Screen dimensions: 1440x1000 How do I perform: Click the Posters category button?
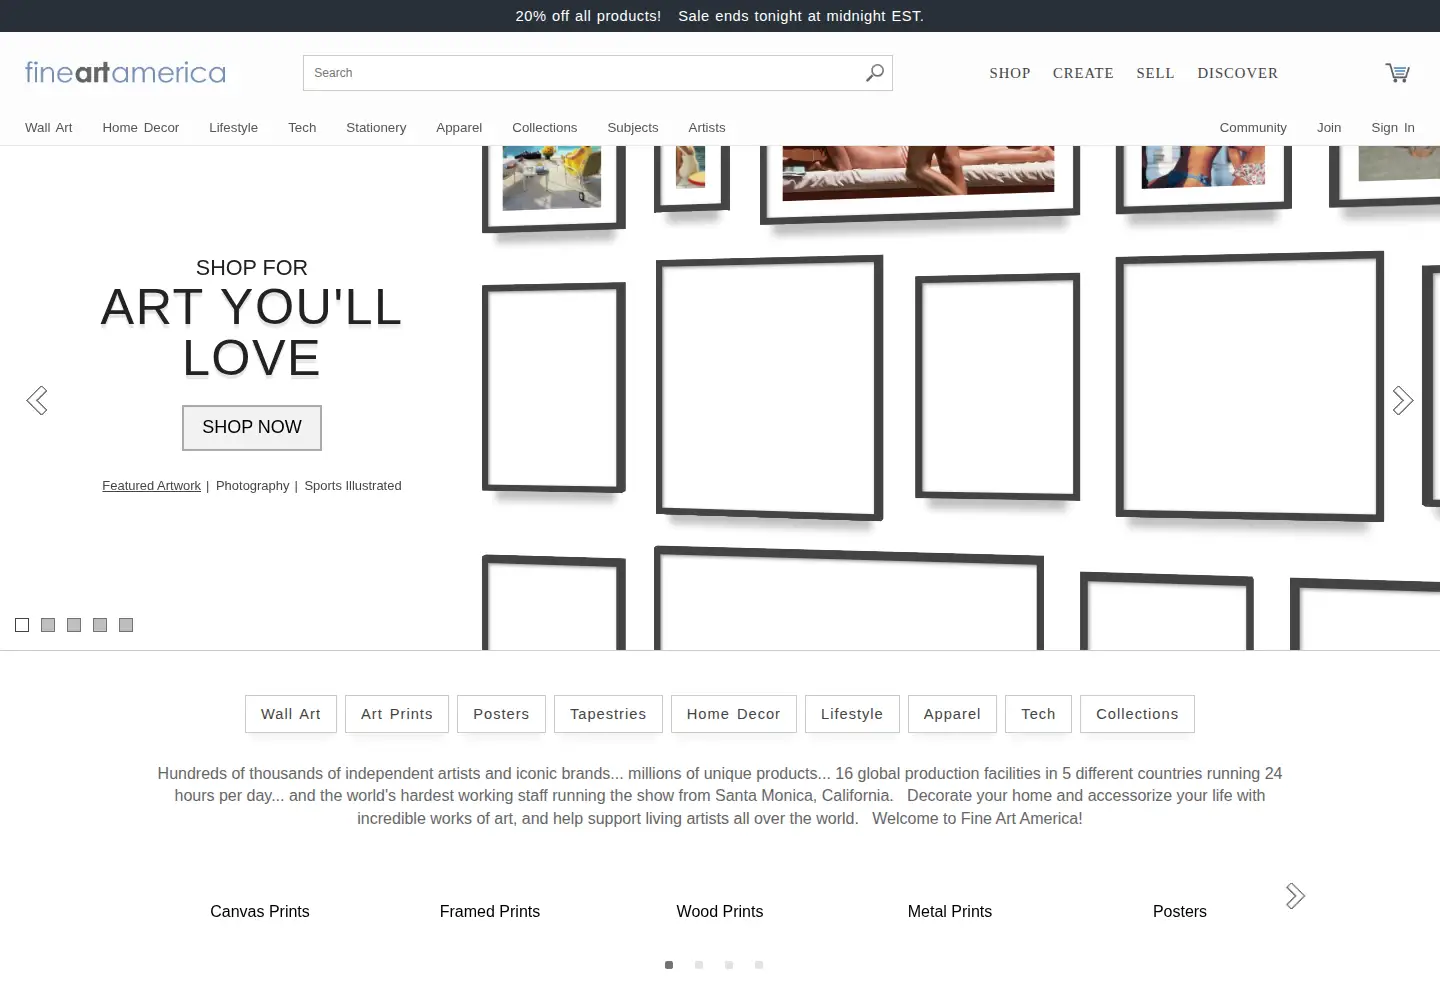pos(501,714)
